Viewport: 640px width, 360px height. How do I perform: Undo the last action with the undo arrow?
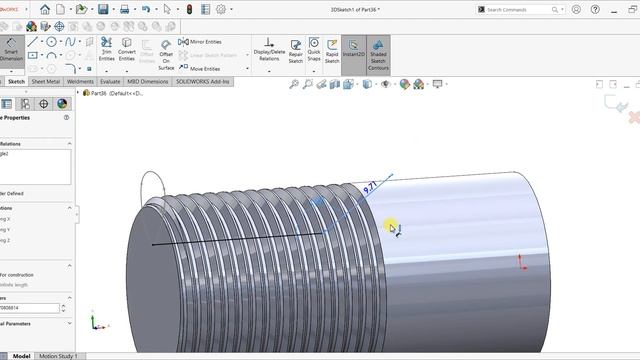point(146,9)
